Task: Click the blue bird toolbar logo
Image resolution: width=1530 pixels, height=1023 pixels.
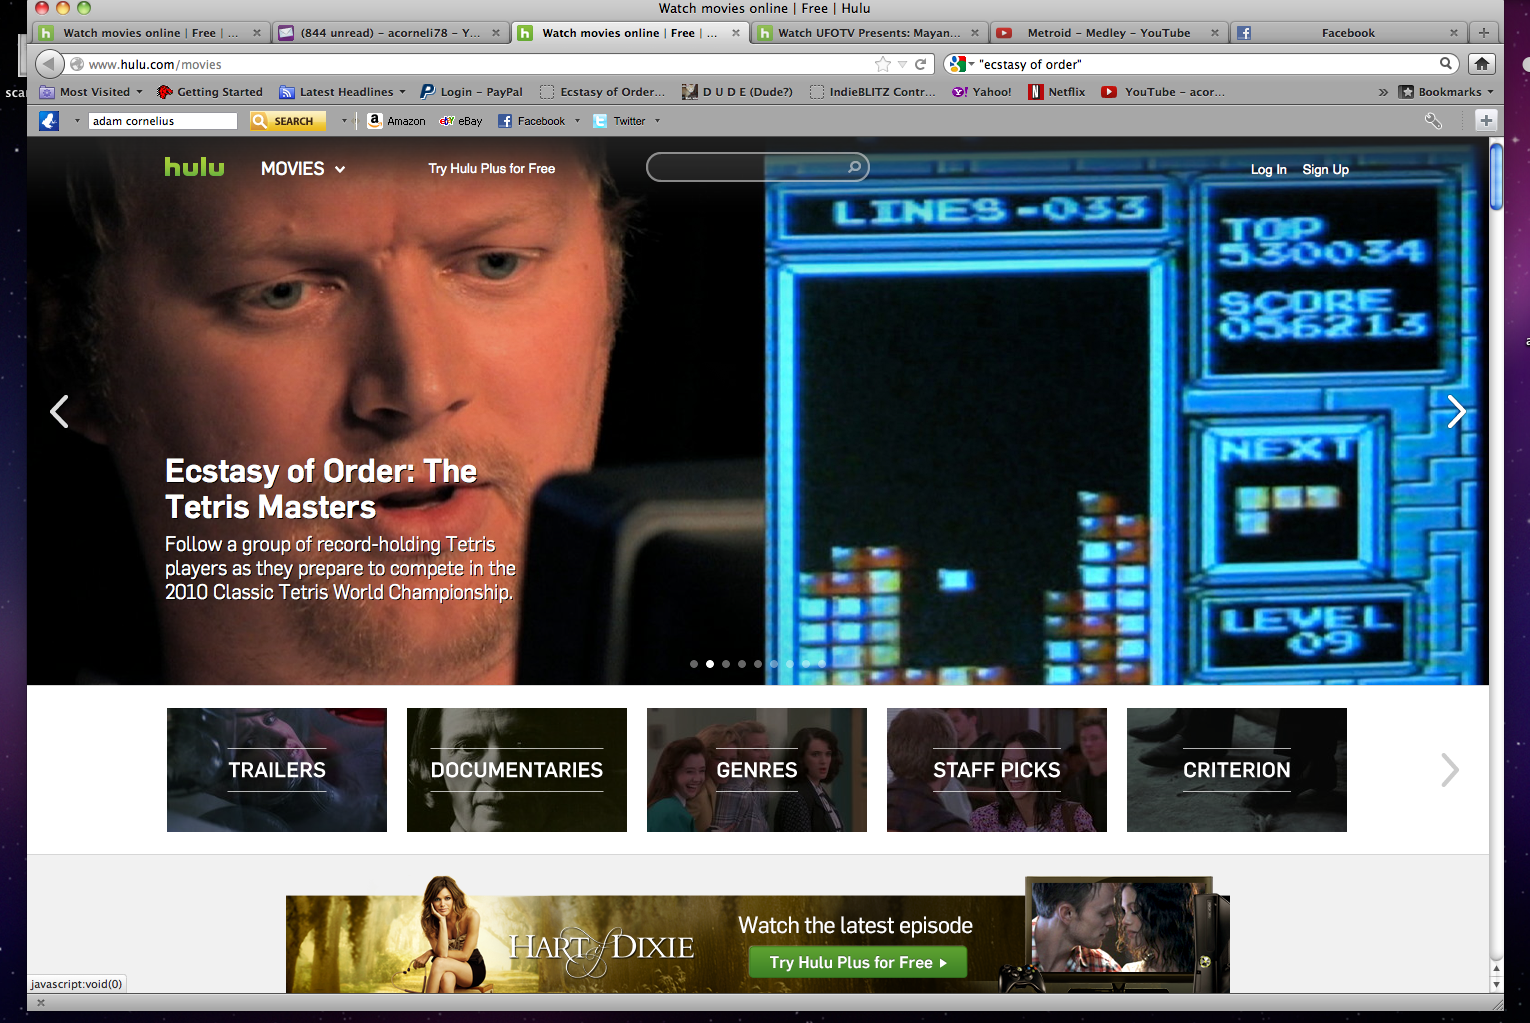Action: coord(49,121)
